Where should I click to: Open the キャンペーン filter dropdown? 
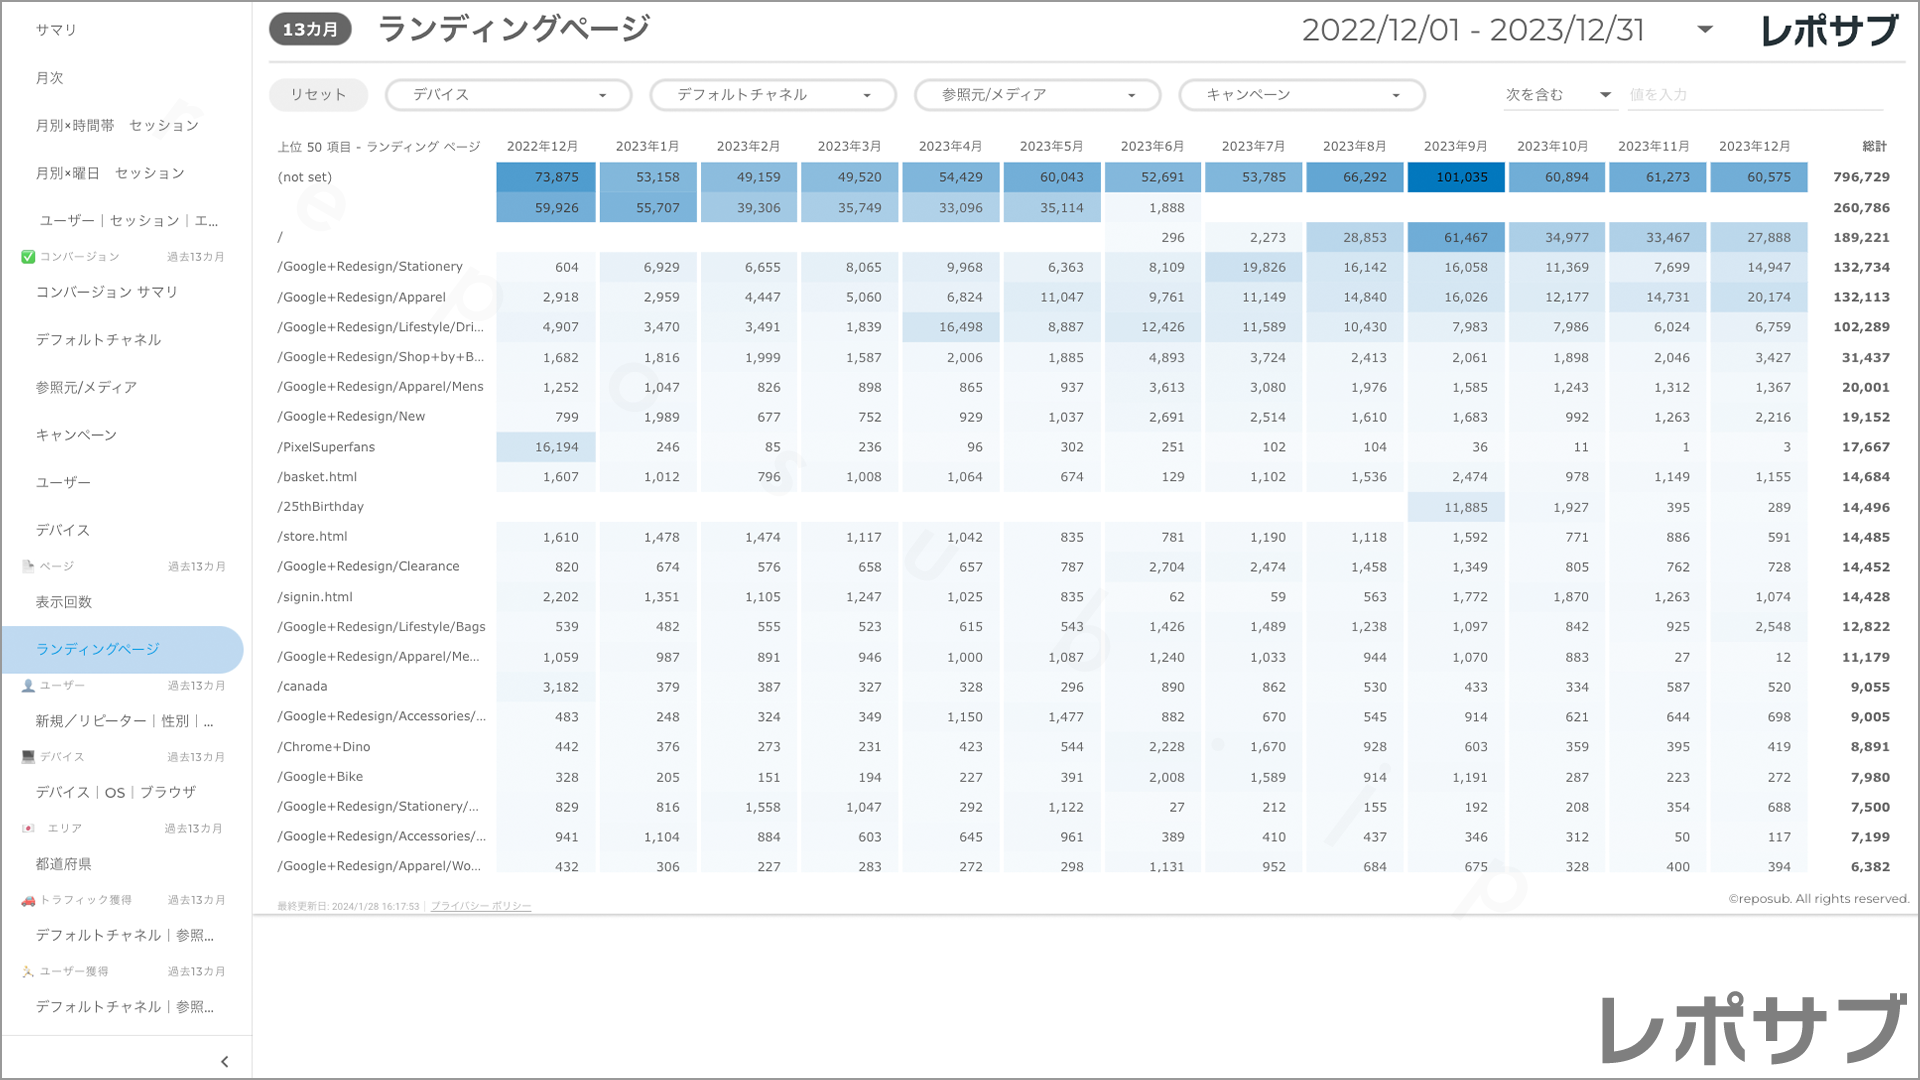tap(1301, 95)
